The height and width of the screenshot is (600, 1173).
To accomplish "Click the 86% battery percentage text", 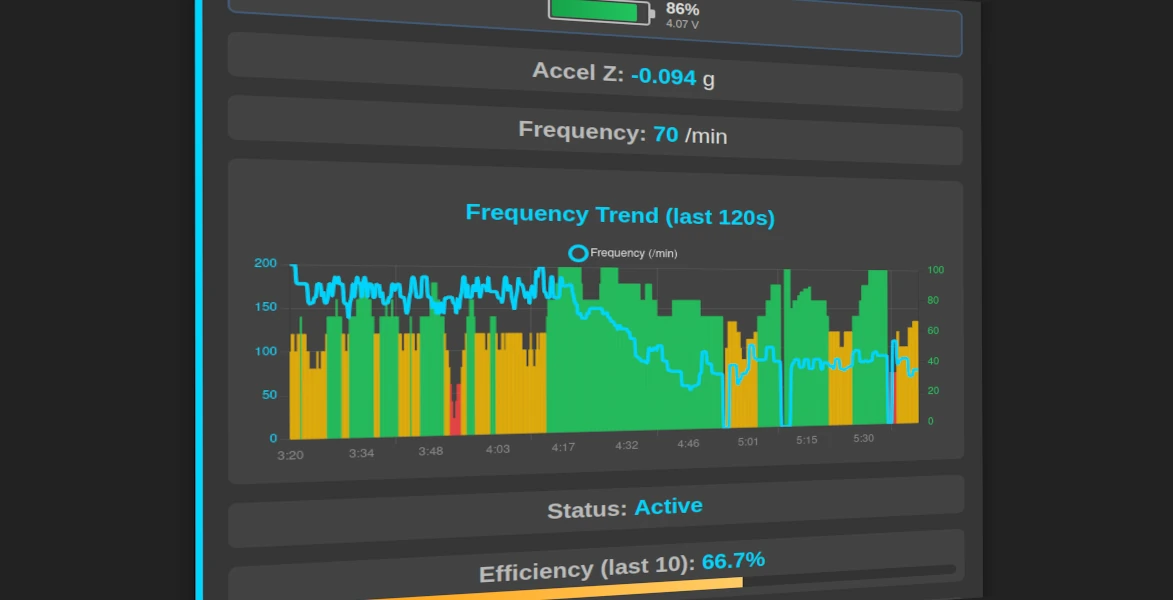I will point(683,9).
